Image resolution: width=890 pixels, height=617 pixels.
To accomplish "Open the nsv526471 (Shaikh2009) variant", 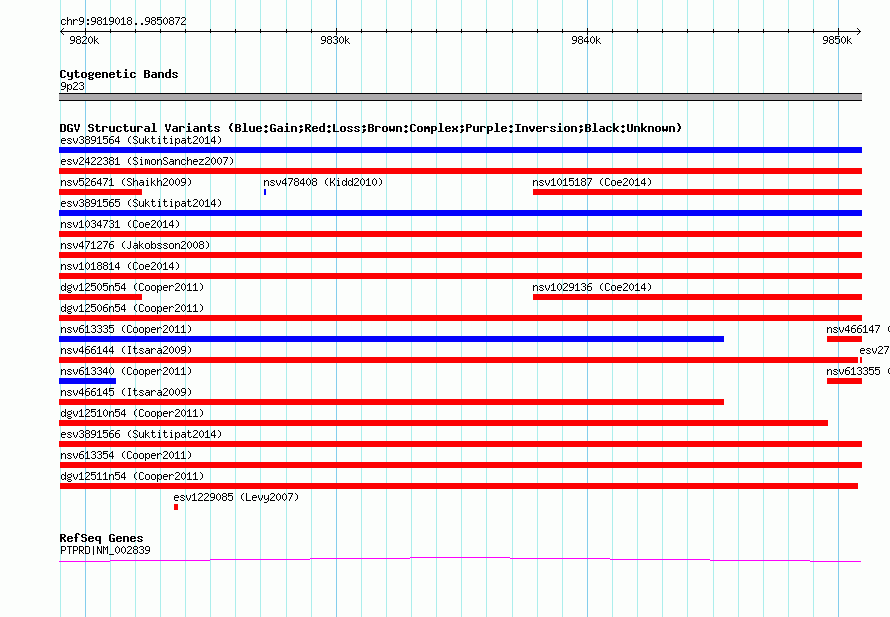I will click(x=126, y=182).
